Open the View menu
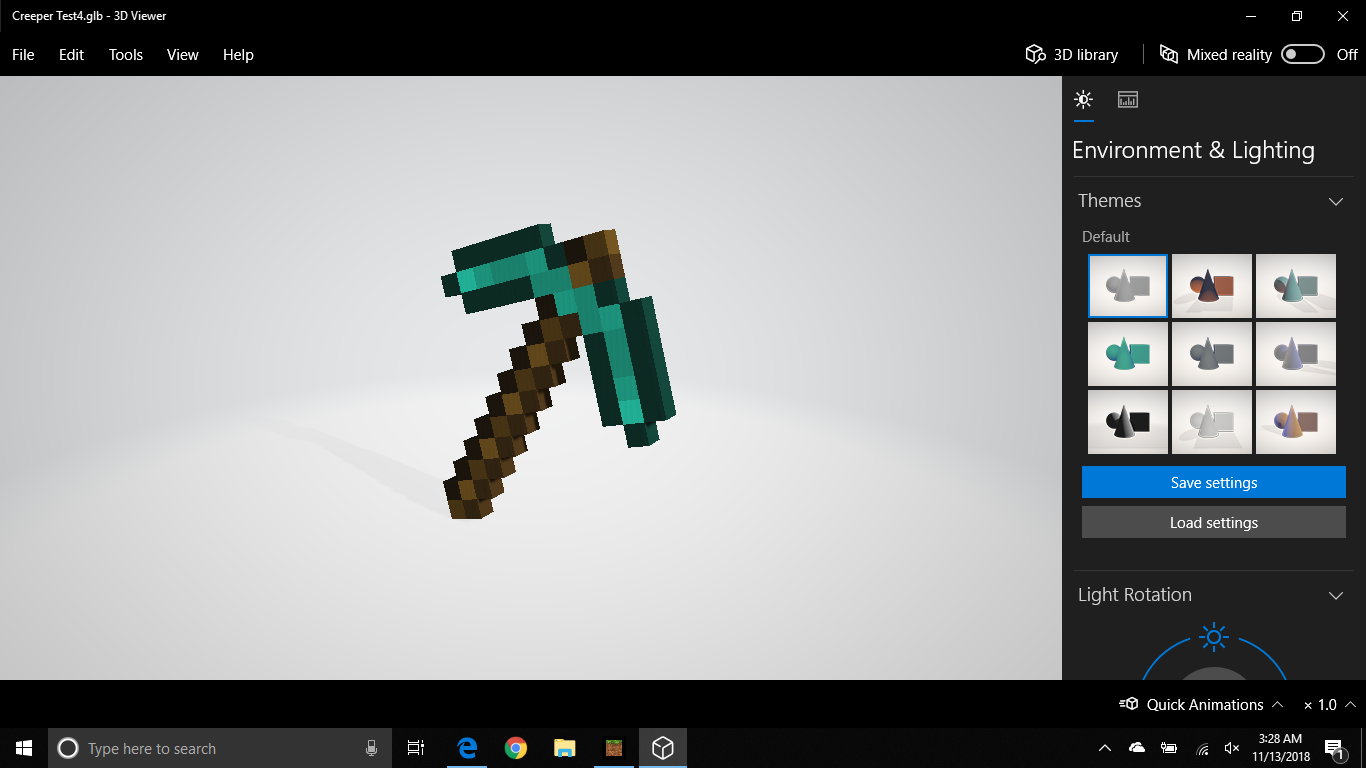1366x768 pixels. [x=183, y=55]
